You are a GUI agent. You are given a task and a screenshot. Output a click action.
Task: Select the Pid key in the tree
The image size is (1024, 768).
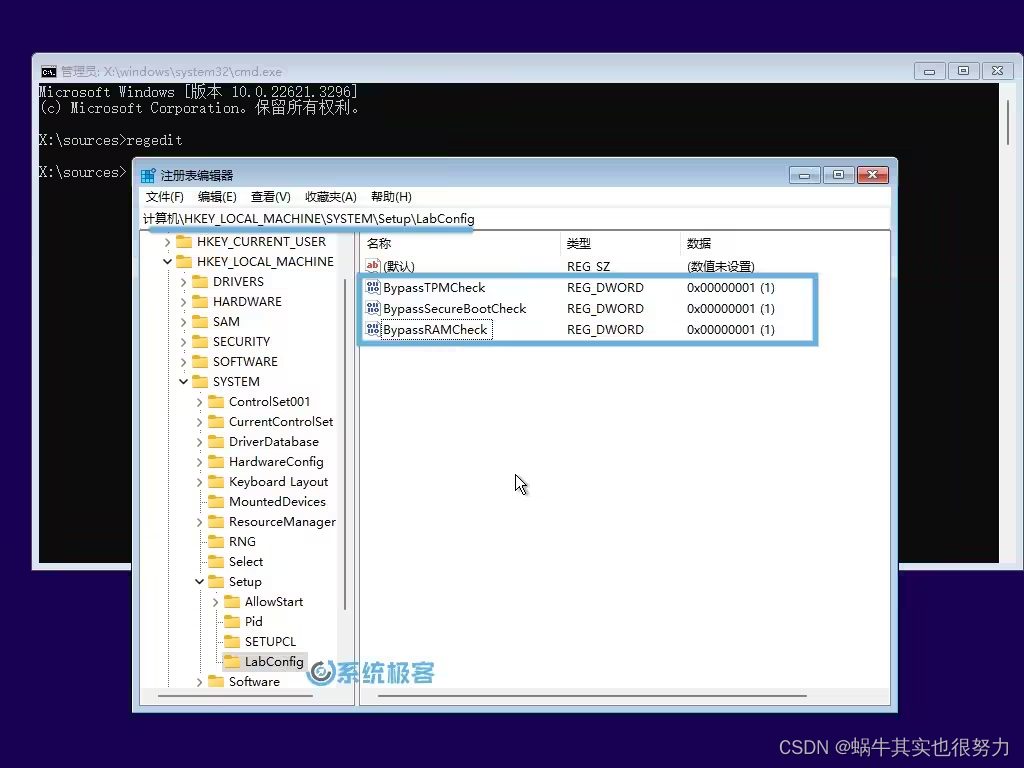[x=253, y=622]
